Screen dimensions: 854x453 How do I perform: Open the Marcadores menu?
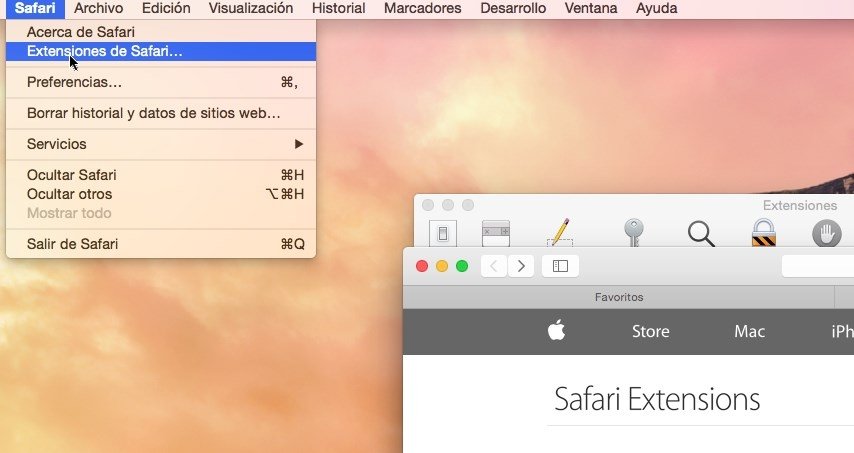423,9
